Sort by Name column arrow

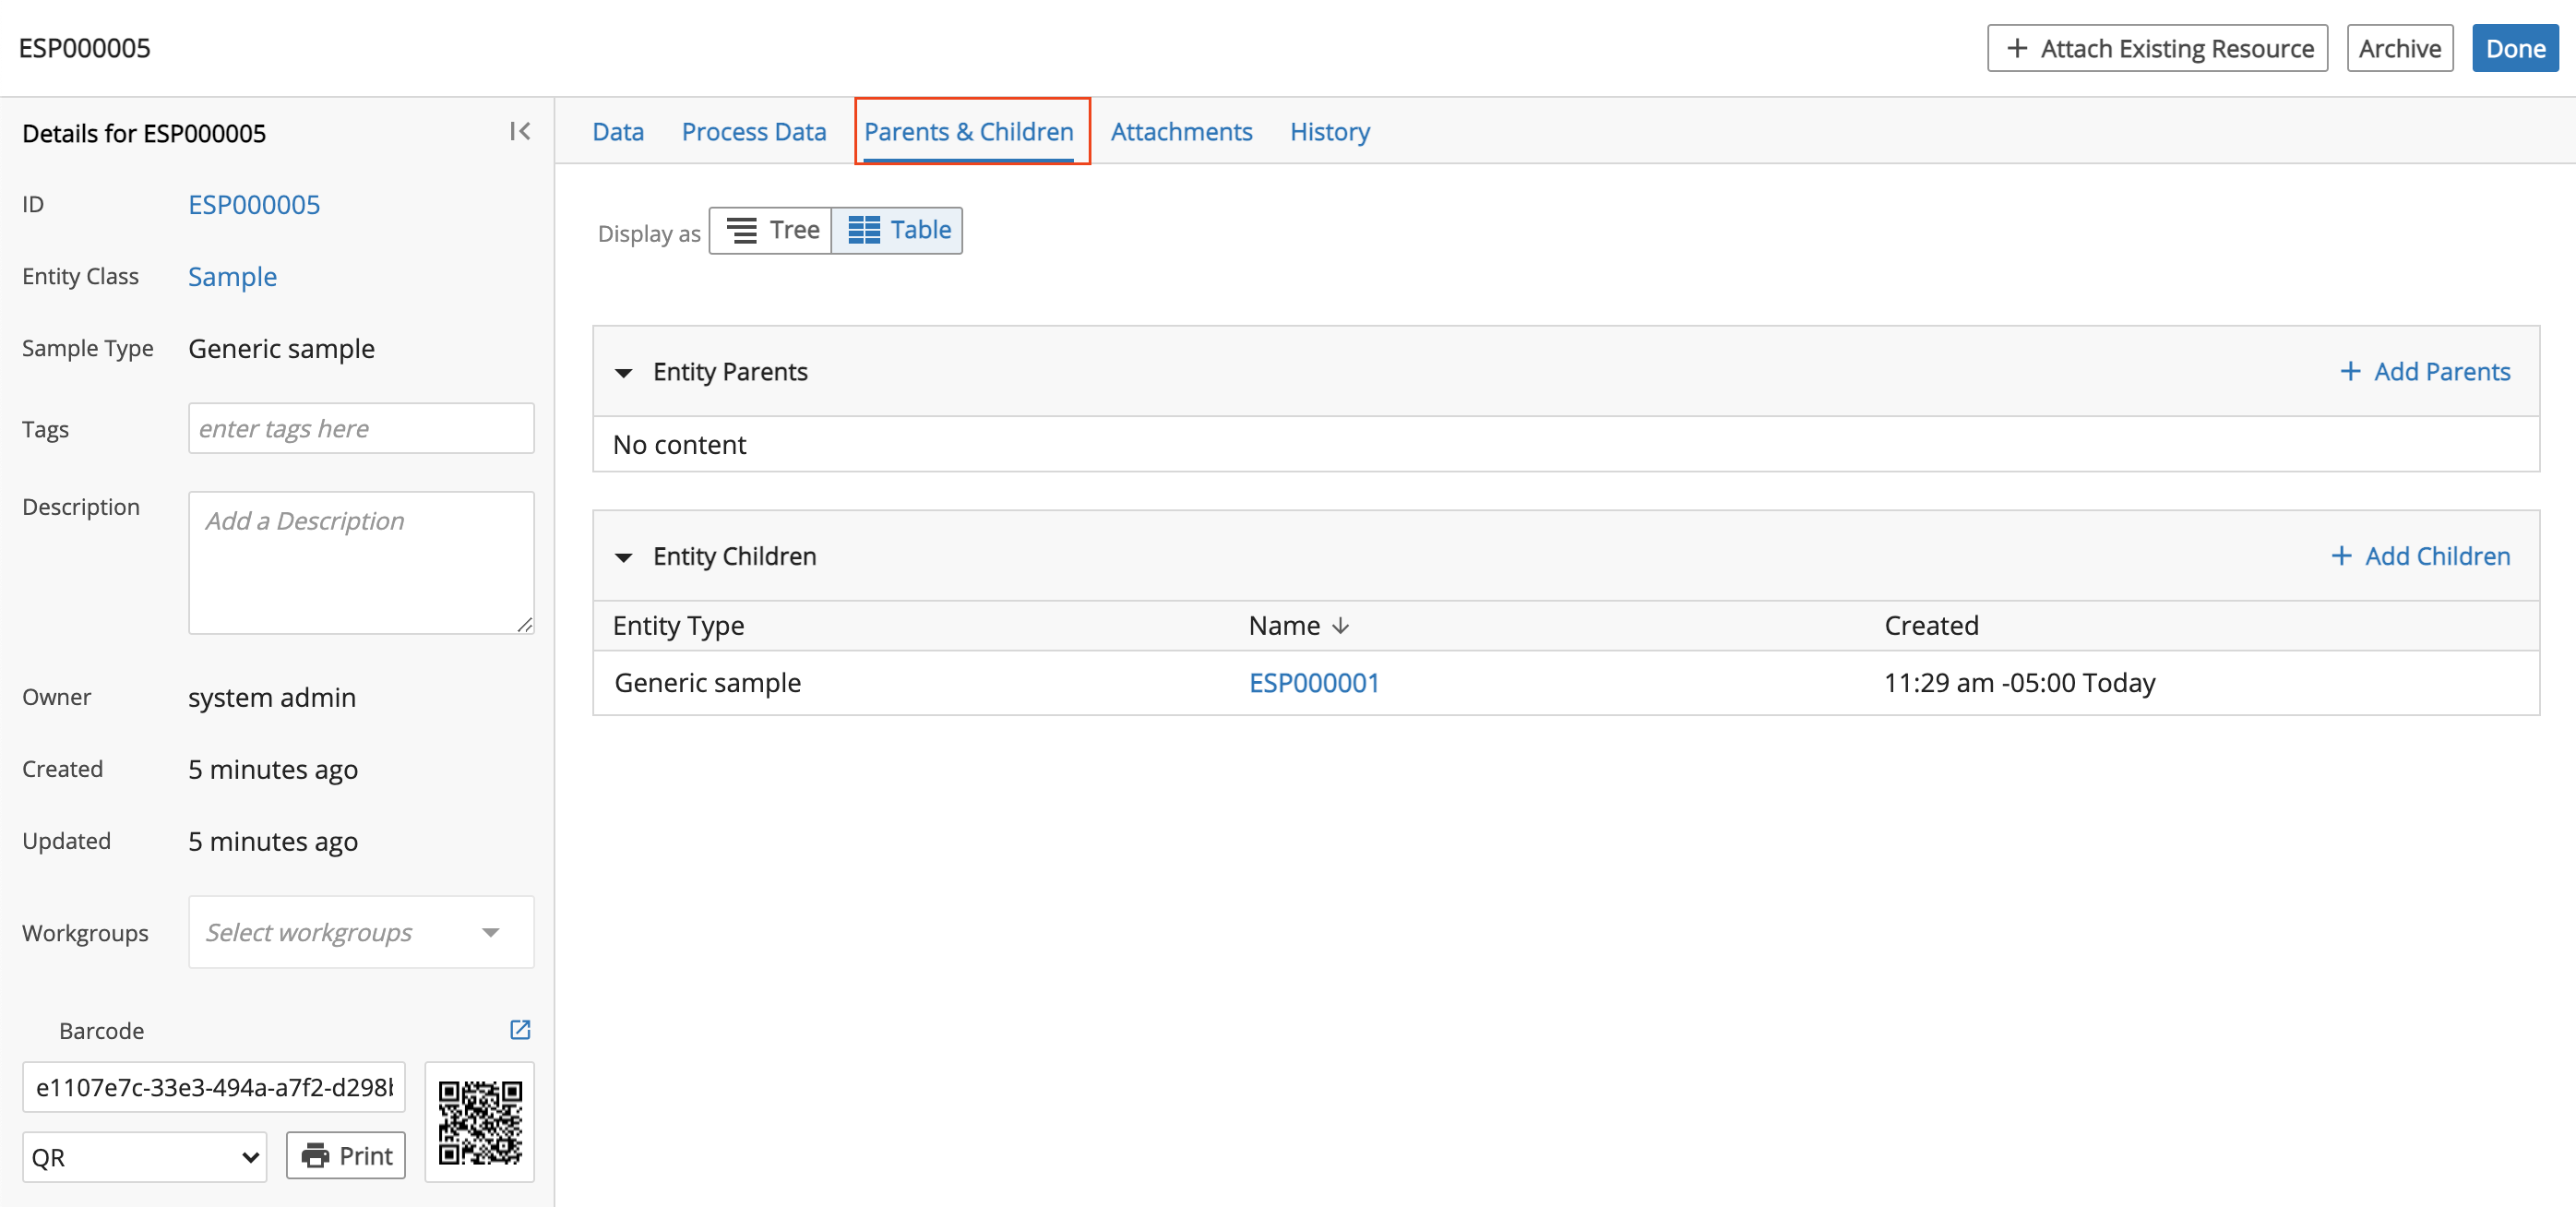pyautogui.click(x=1341, y=626)
